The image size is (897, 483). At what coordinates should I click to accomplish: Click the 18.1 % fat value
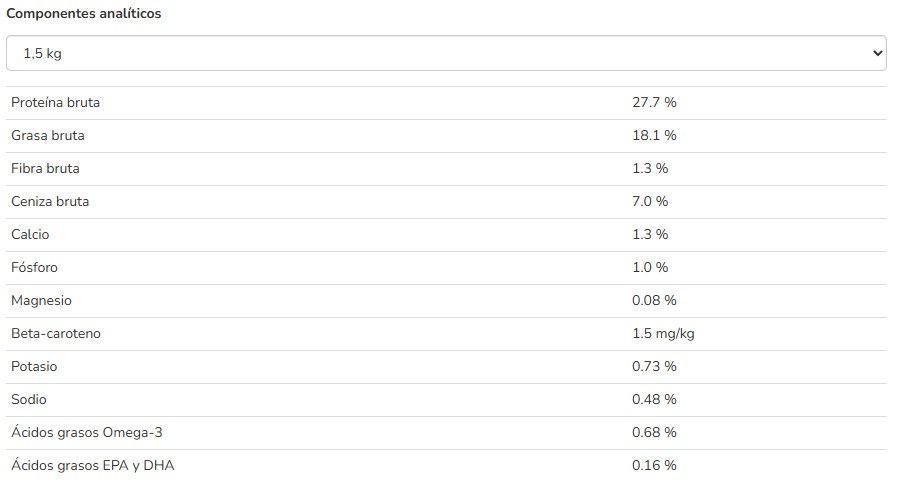tap(654, 136)
